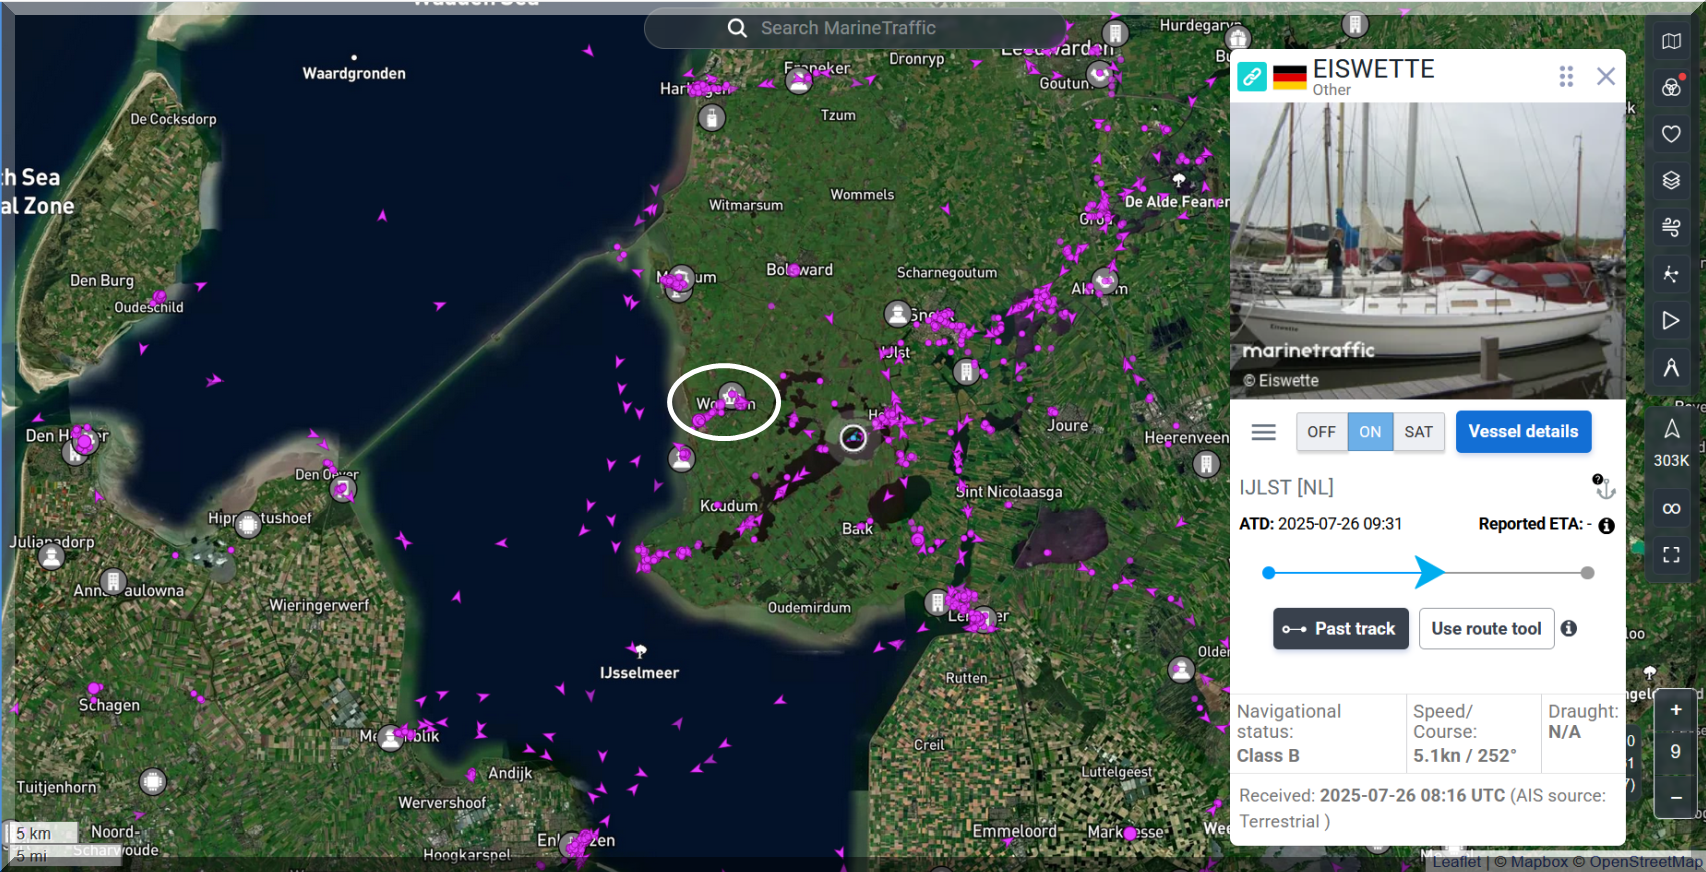Select the distance measuring compass tool

click(x=1671, y=368)
